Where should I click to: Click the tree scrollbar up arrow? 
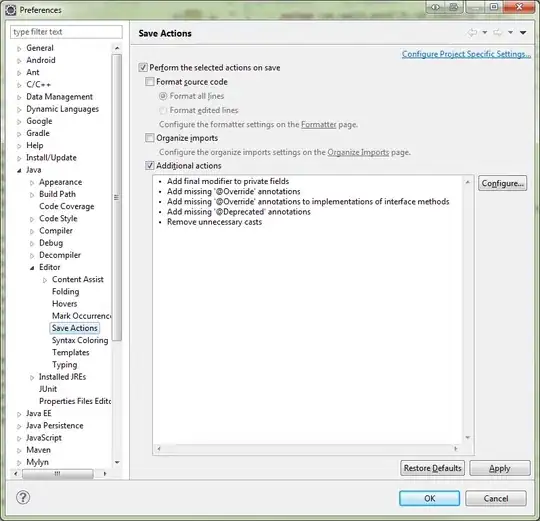(x=117, y=48)
